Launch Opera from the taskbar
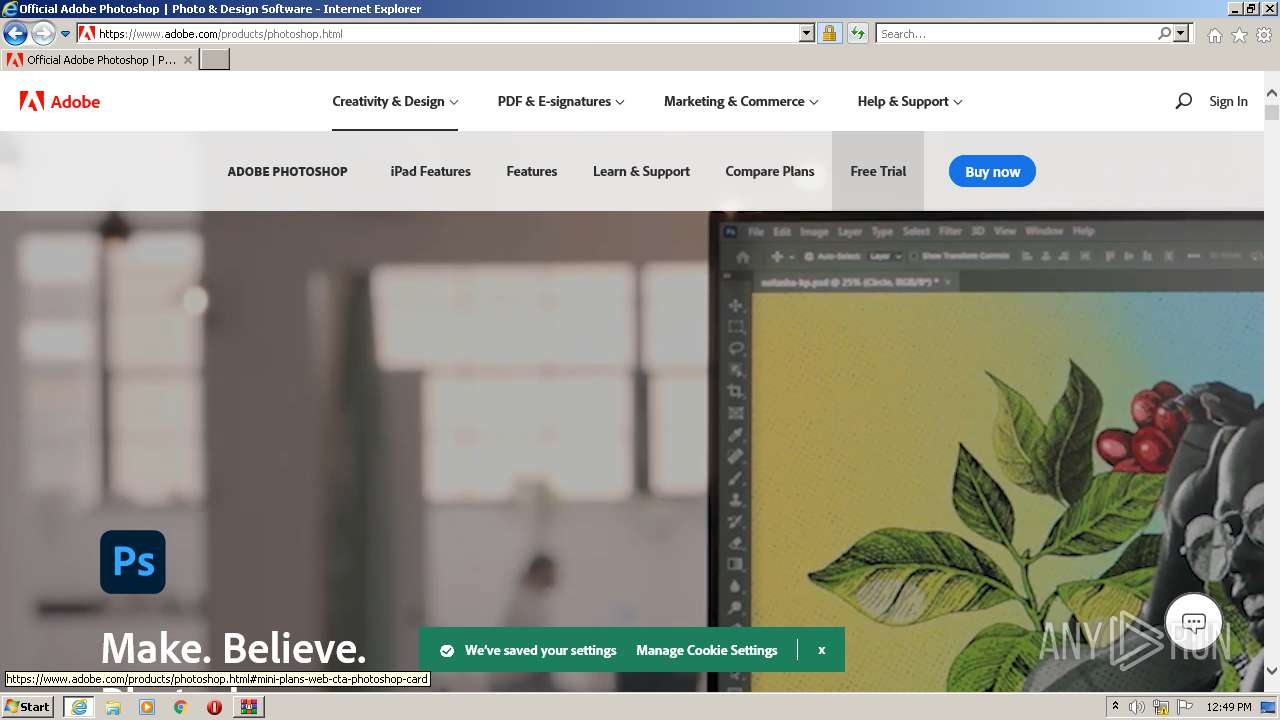Screen dimensions: 1280x720 point(214,707)
